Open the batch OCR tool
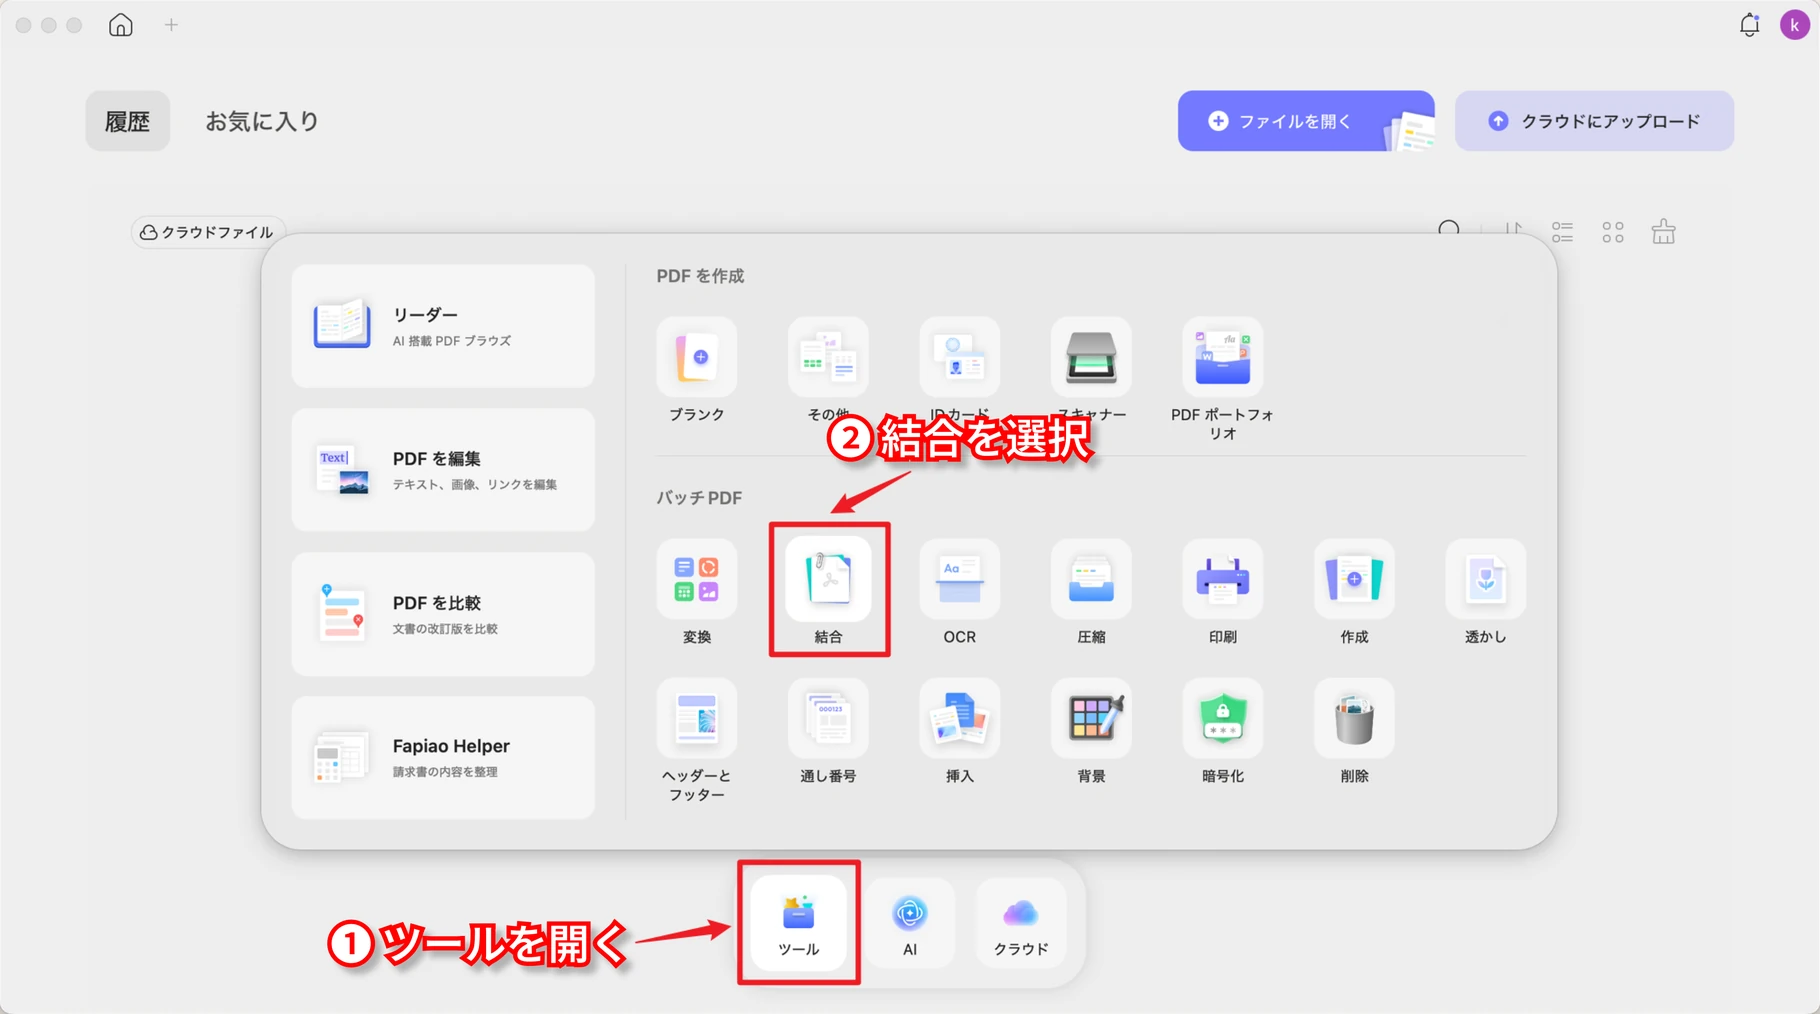This screenshot has height=1014, width=1820. pyautogui.click(x=960, y=579)
